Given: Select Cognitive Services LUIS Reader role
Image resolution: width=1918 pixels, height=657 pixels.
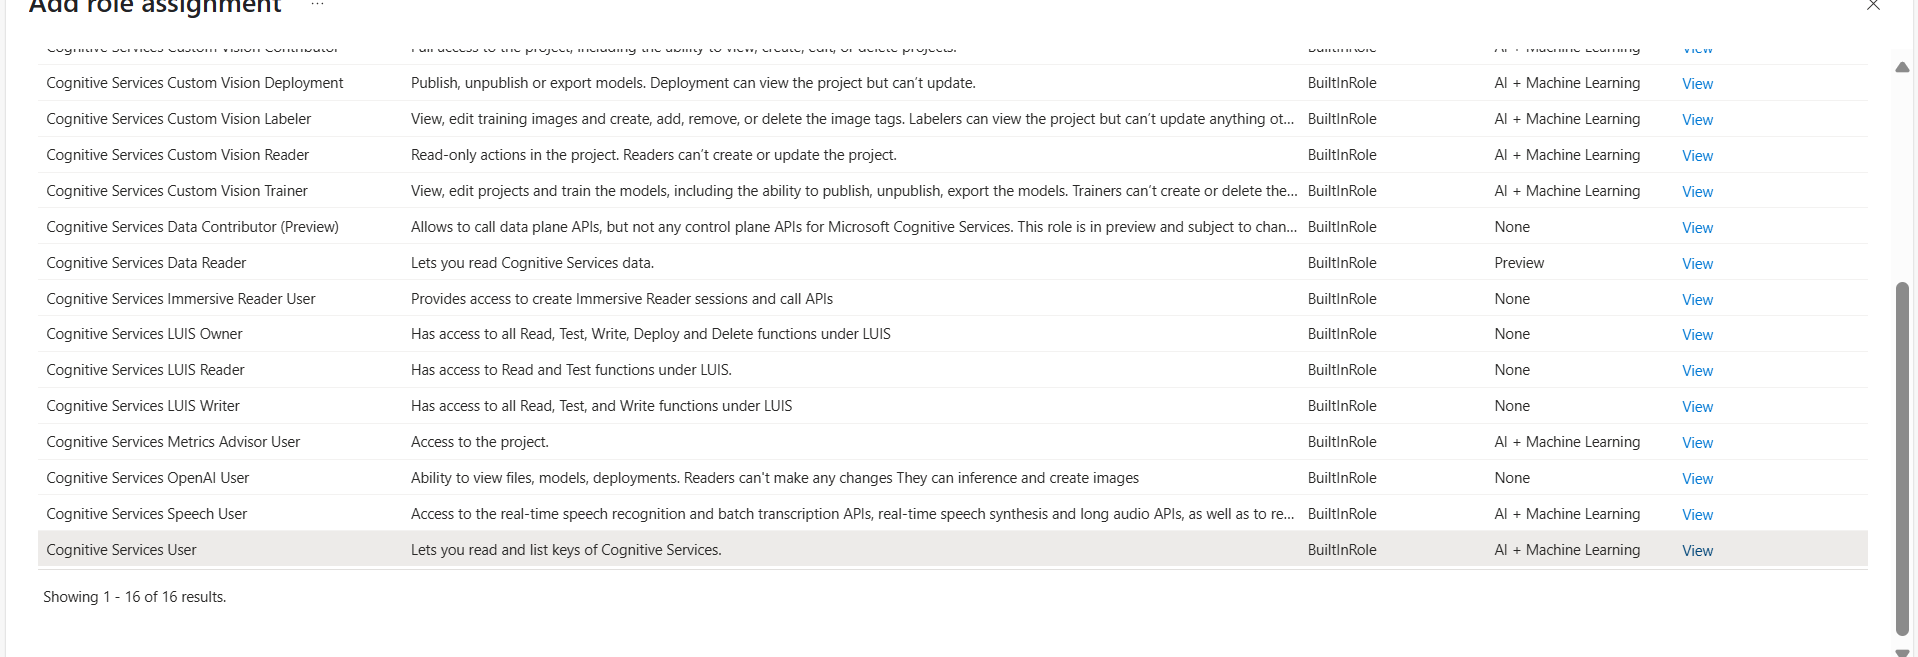Looking at the screenshot, I should click(x=145, y=370).
